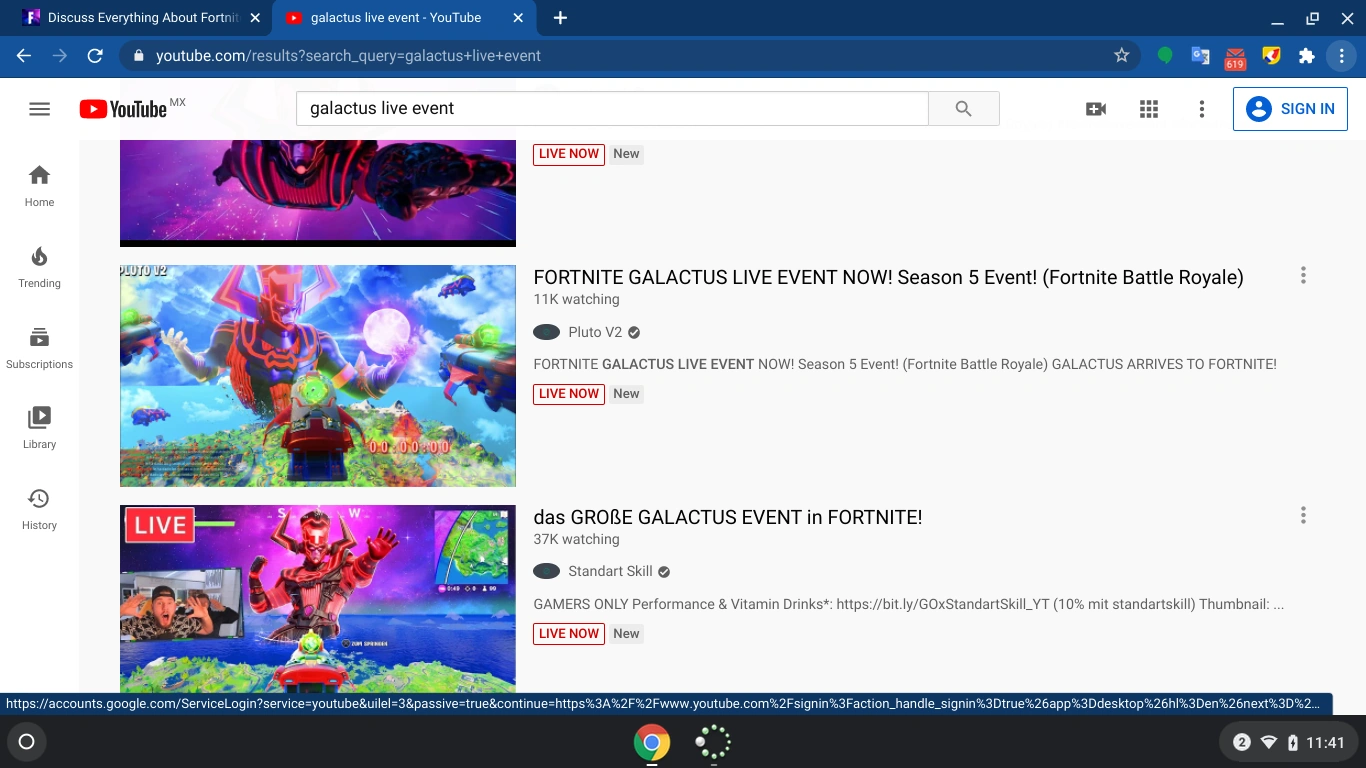Screen dimensions: 1366x768
Task: Click LIVE NOW badge on Standart Skill video
Action: pyautogui.click(x=569, y=634)
